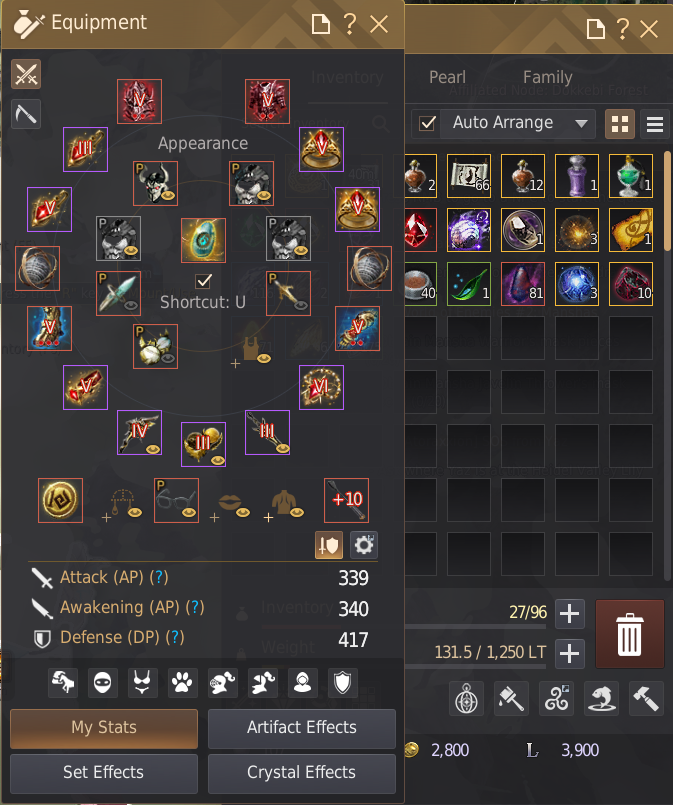Switch to the Pearl tab
The image size is (673, 805).
[x=448, y=77]
